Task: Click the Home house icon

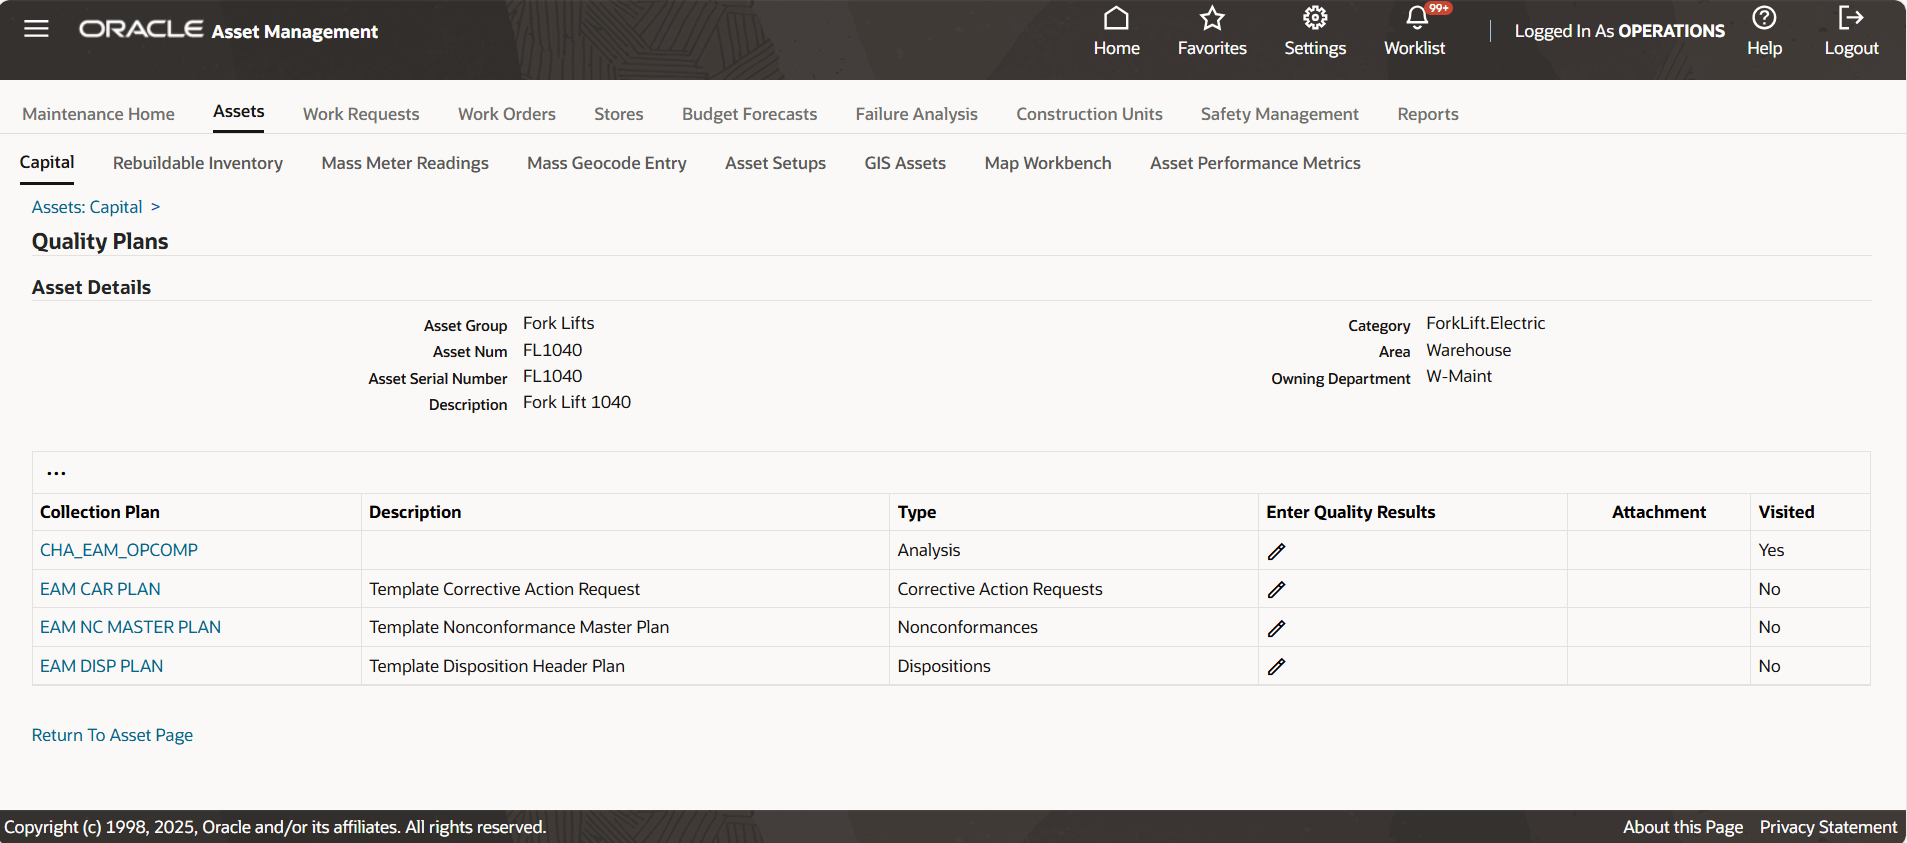Action: point(1116,19)
